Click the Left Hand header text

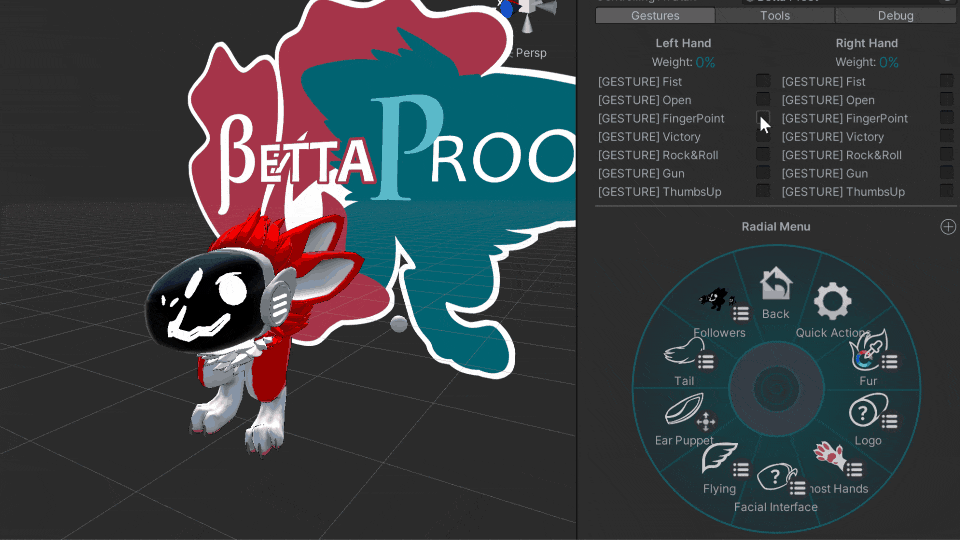point(683,43)
